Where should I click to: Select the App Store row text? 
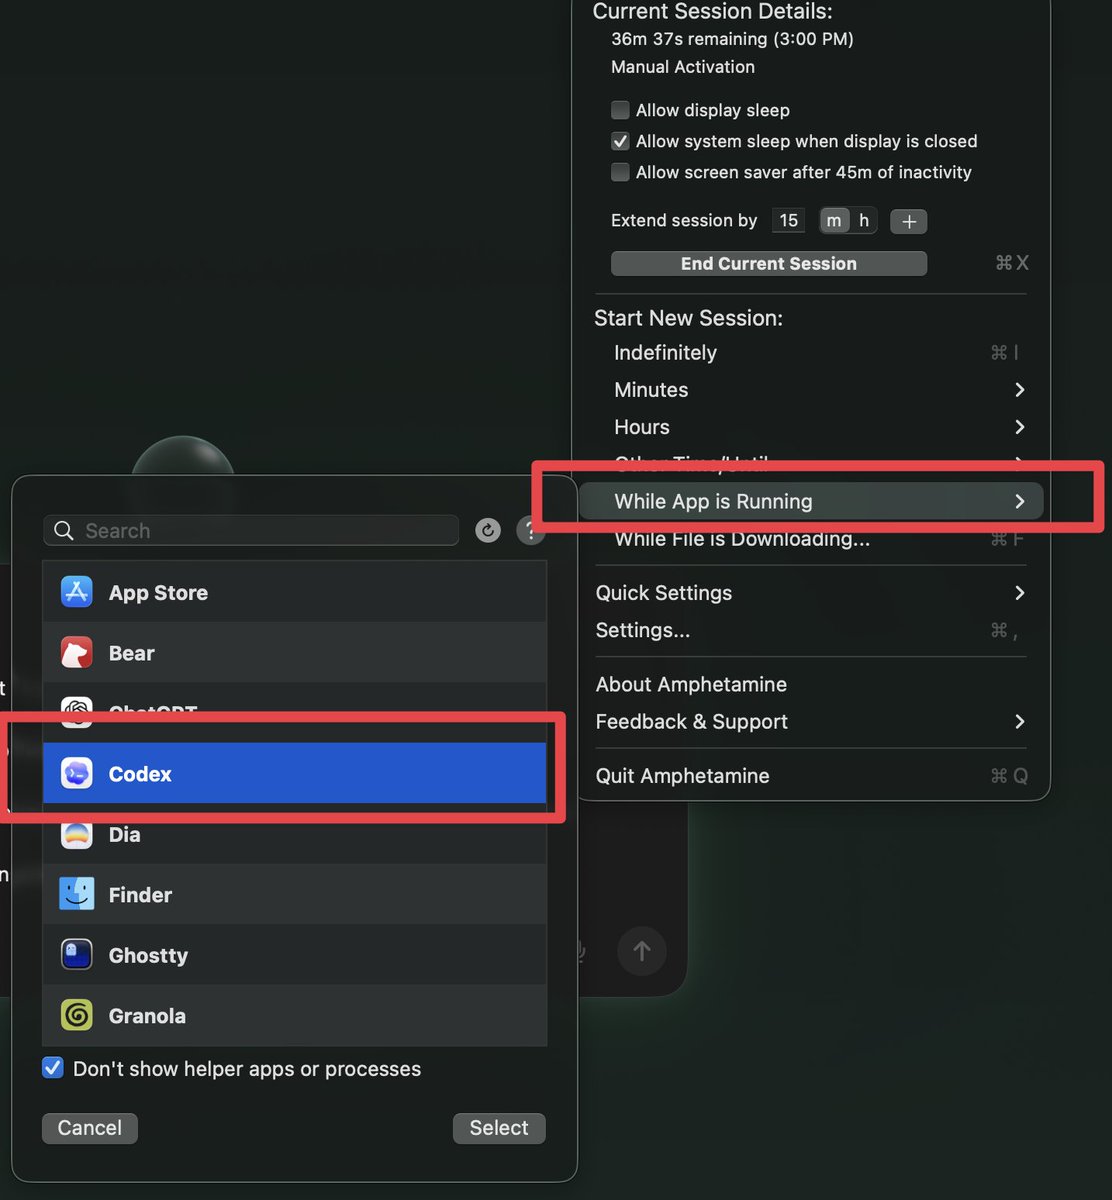(158, 593)
